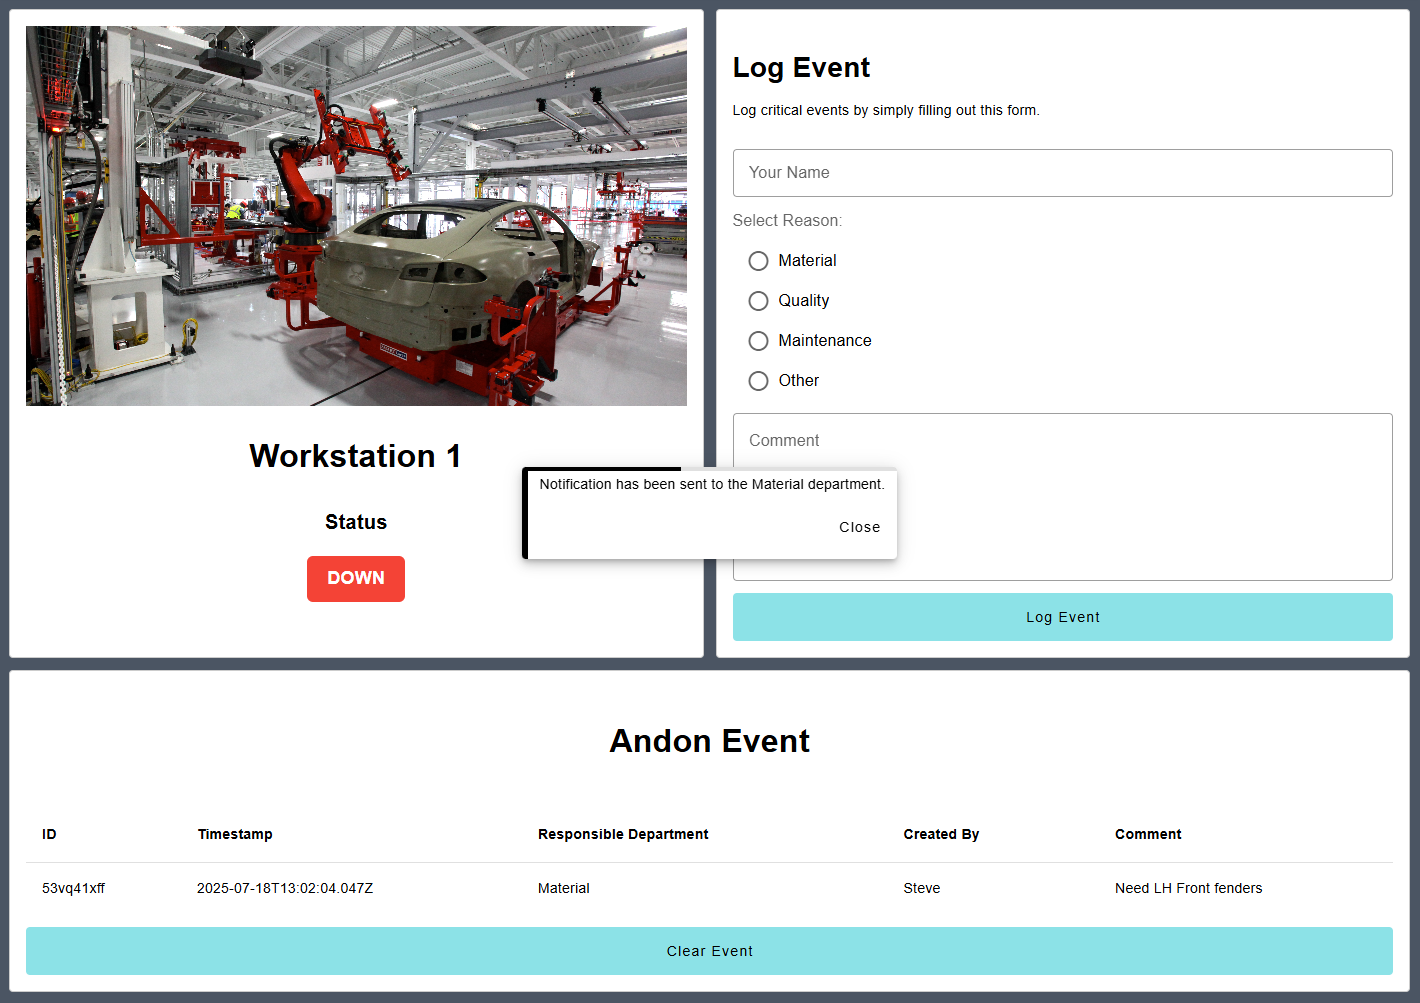Click the Log Event form heading
This screenshot has width=1420, height=1003.
[801, 67]
